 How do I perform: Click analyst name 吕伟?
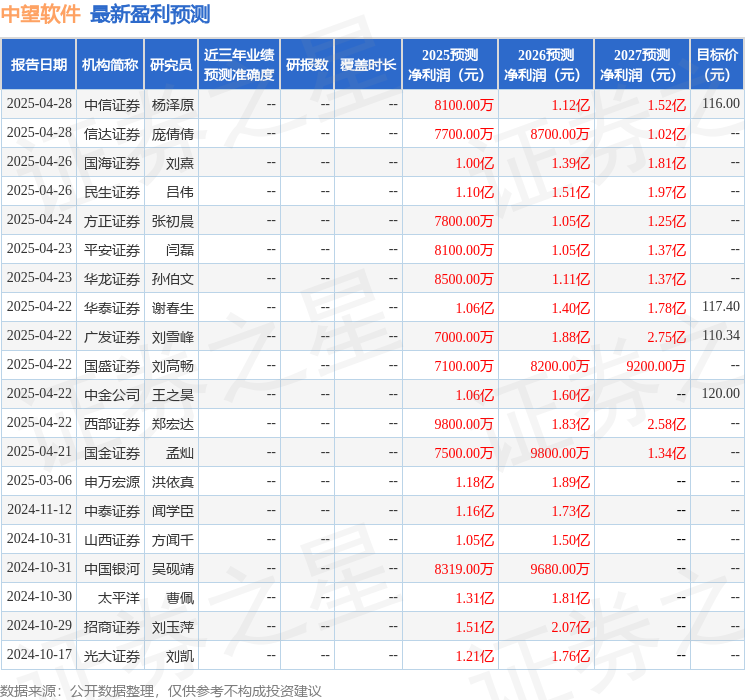tap(180, 192)
